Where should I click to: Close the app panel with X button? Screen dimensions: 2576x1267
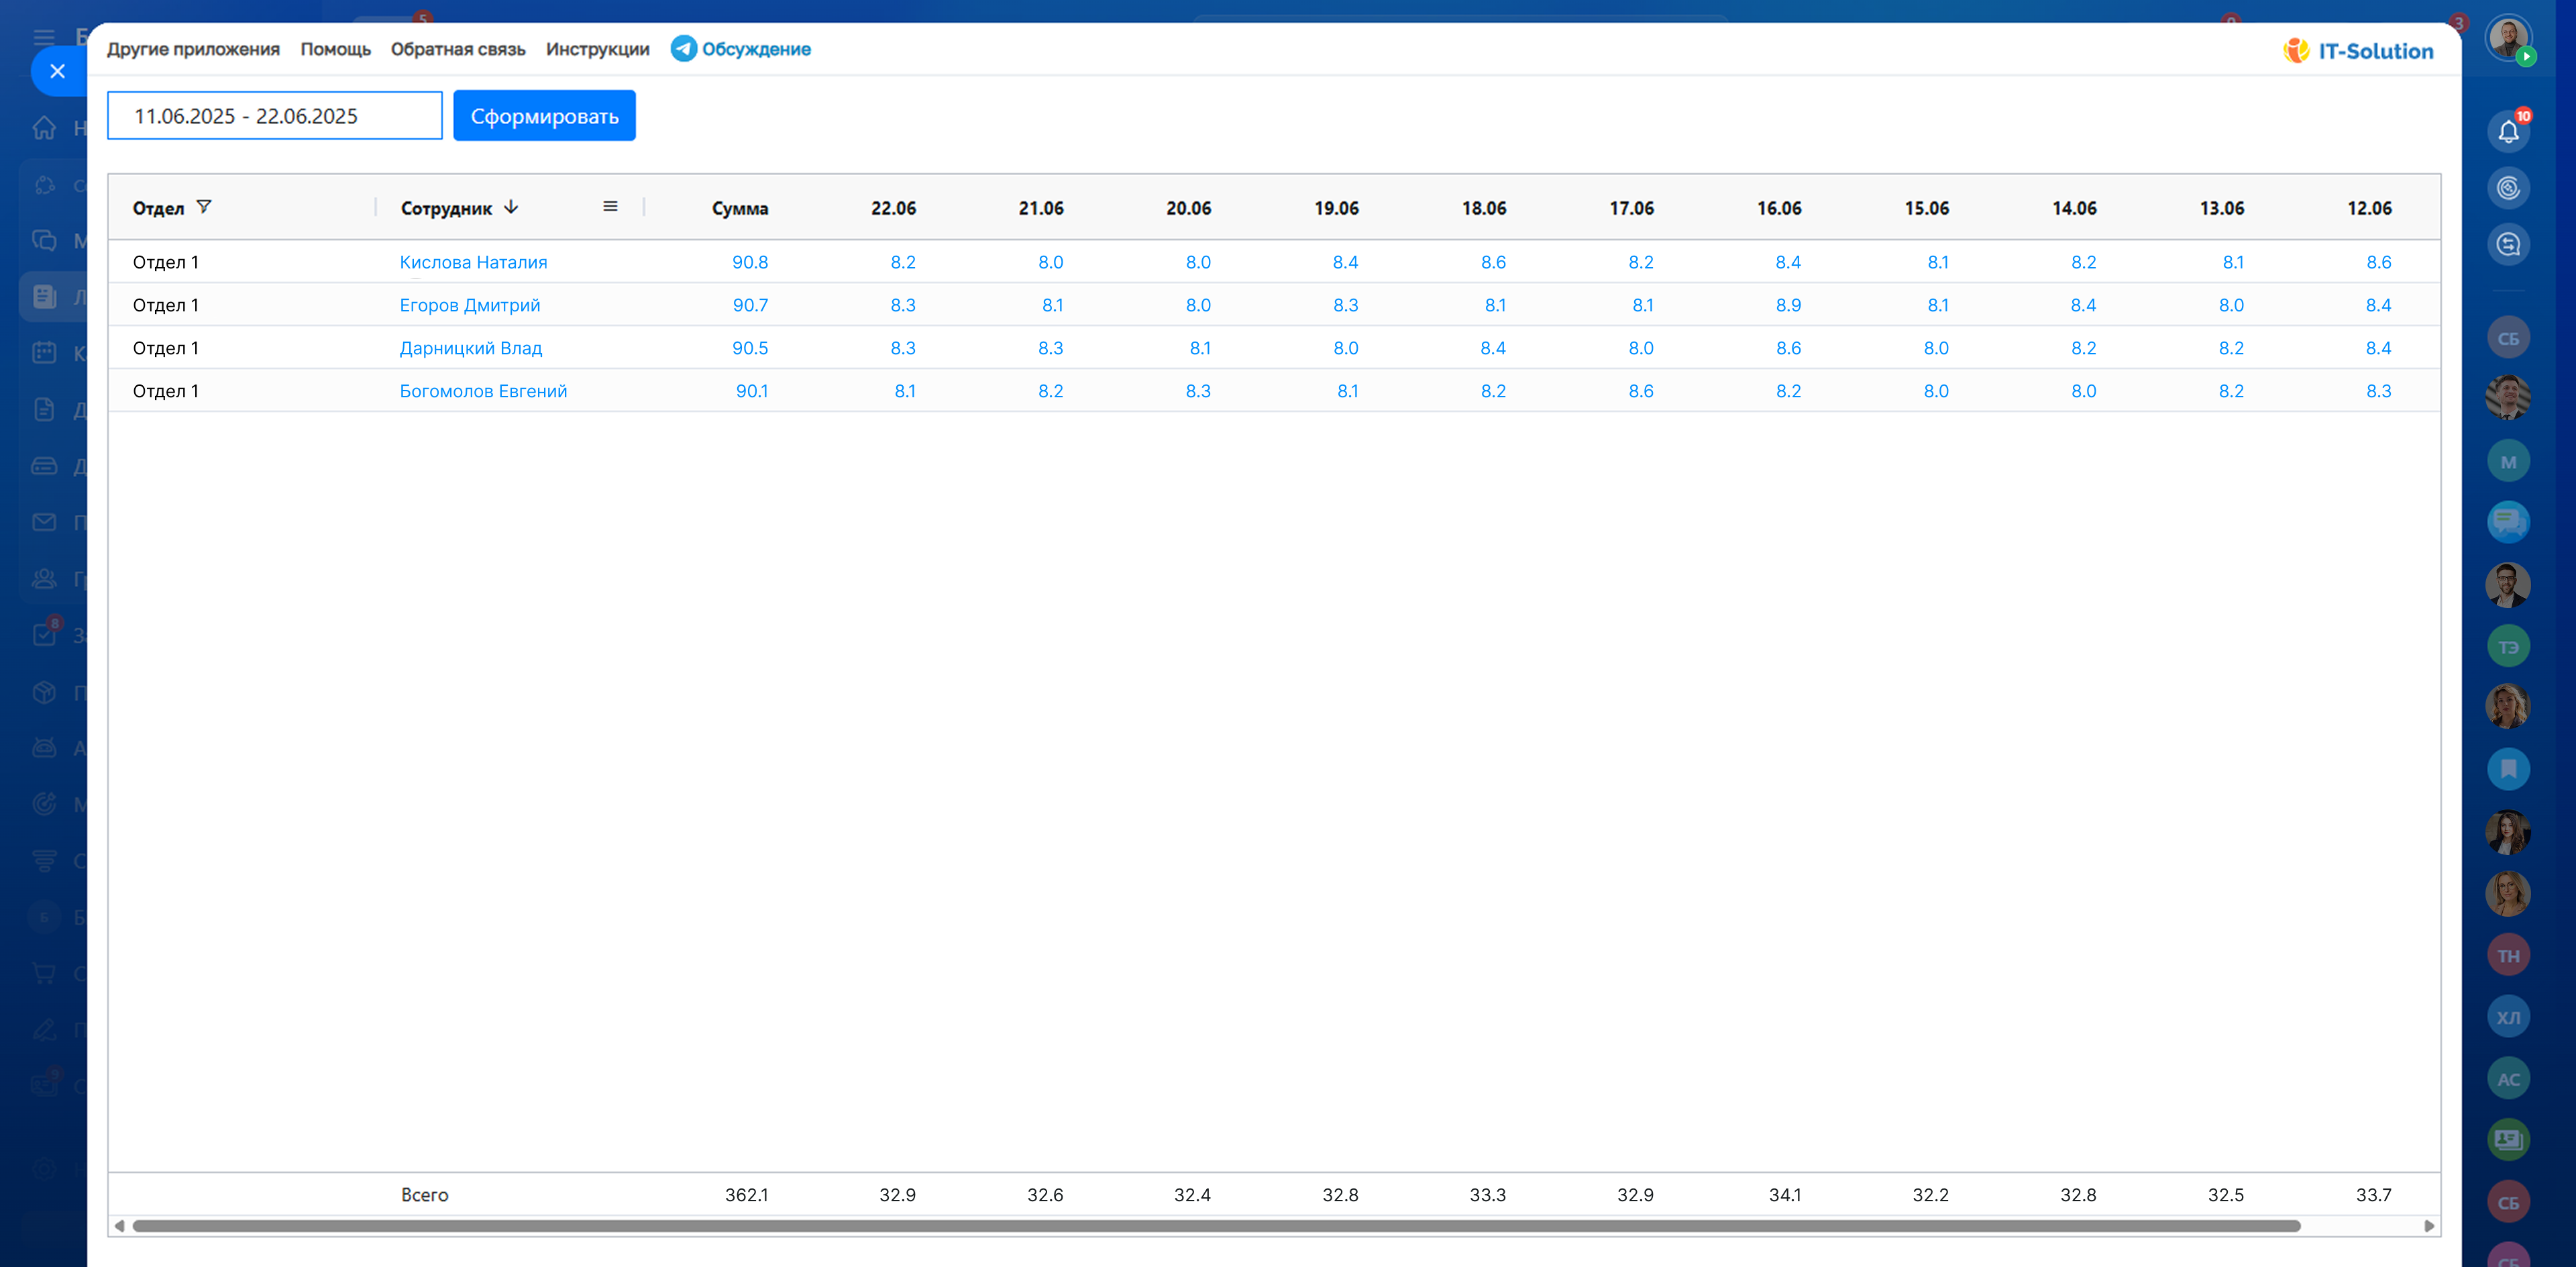pyautogui.click(x=57, y=71)
